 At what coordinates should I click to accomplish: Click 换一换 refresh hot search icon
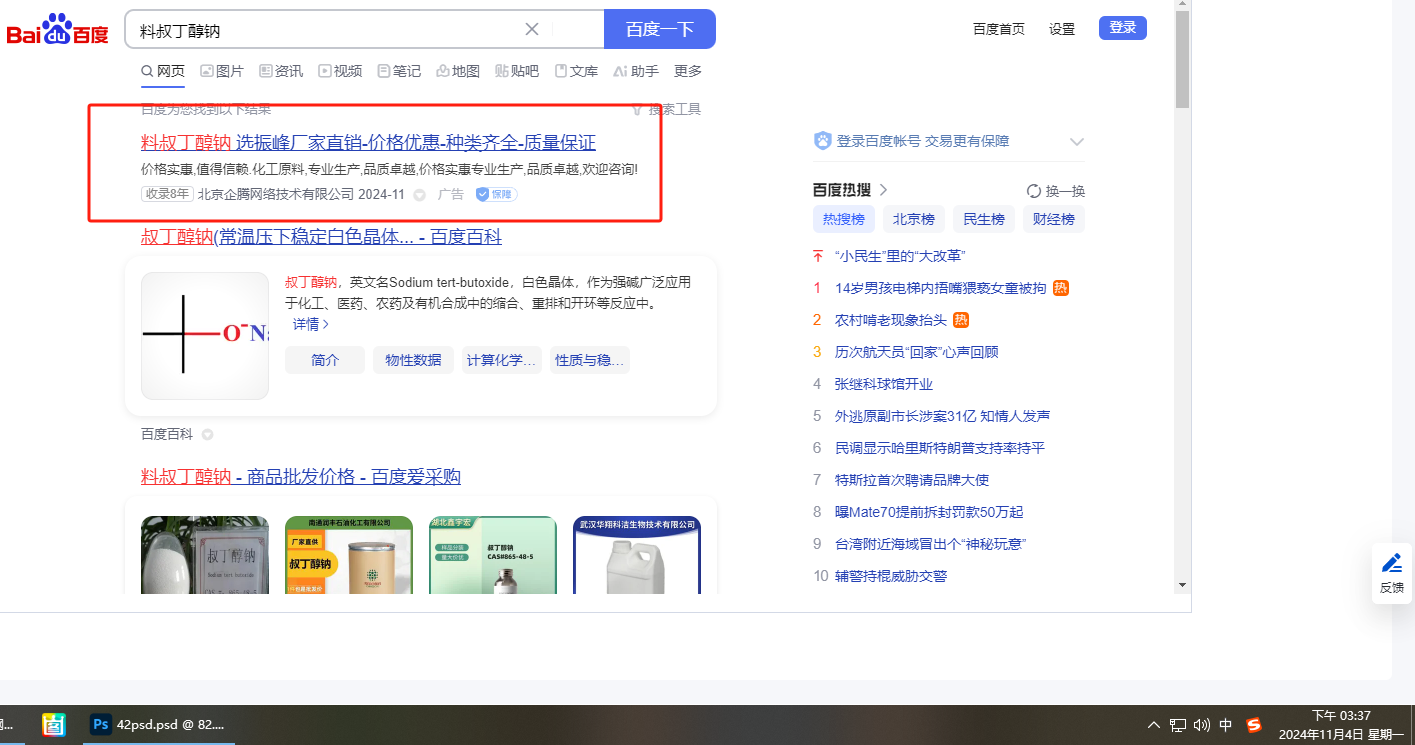pyautogui.click(x=1034, y=191)
